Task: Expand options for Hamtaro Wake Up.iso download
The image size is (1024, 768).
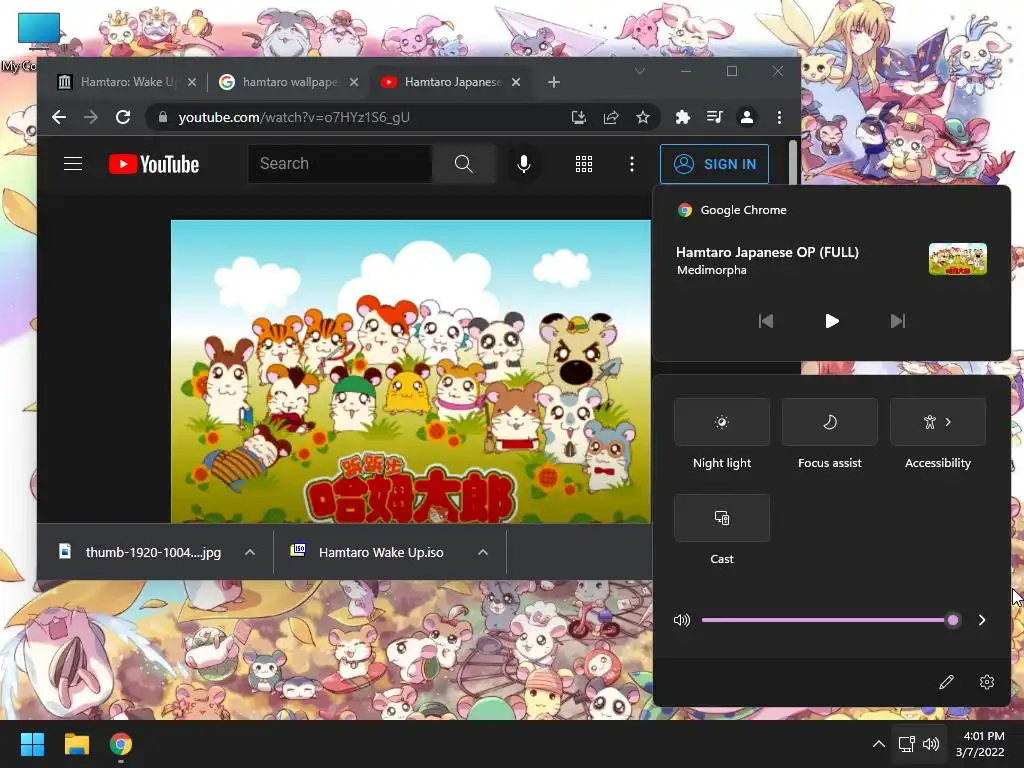Action: tap(483, 552)
